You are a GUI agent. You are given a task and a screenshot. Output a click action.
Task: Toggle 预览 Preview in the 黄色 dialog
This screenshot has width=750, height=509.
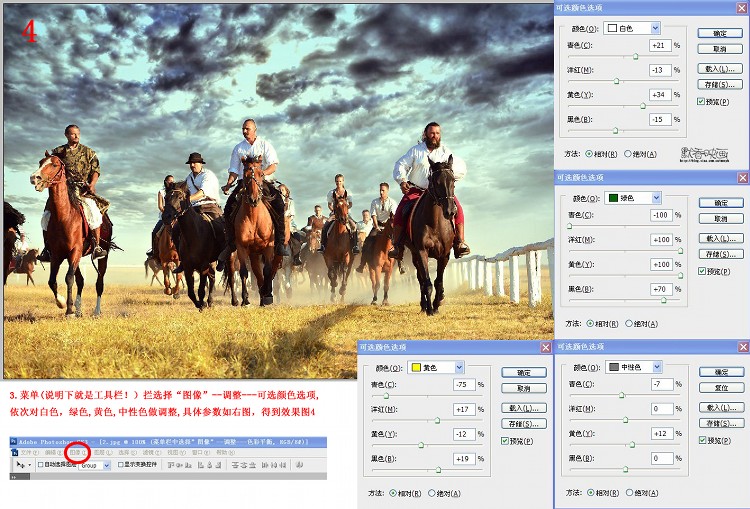505,441
